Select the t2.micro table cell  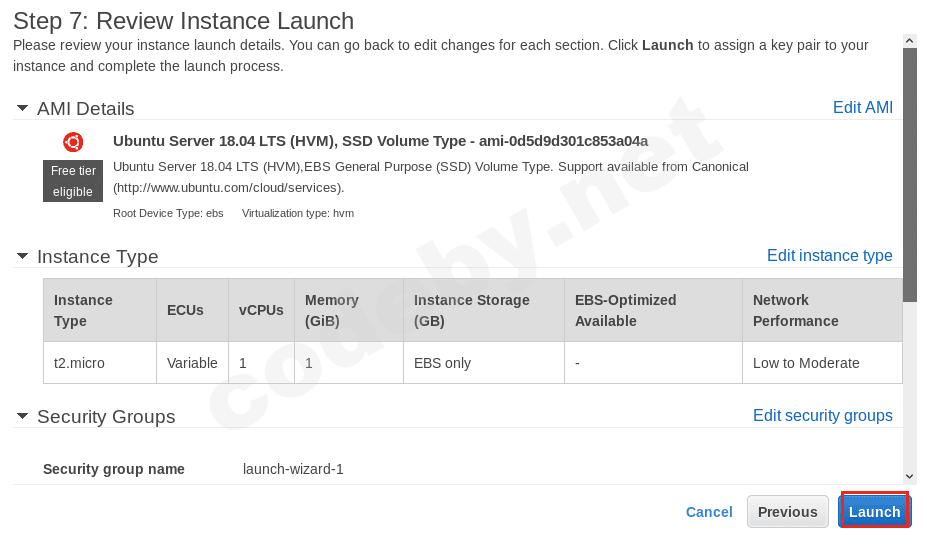(80, 363)
